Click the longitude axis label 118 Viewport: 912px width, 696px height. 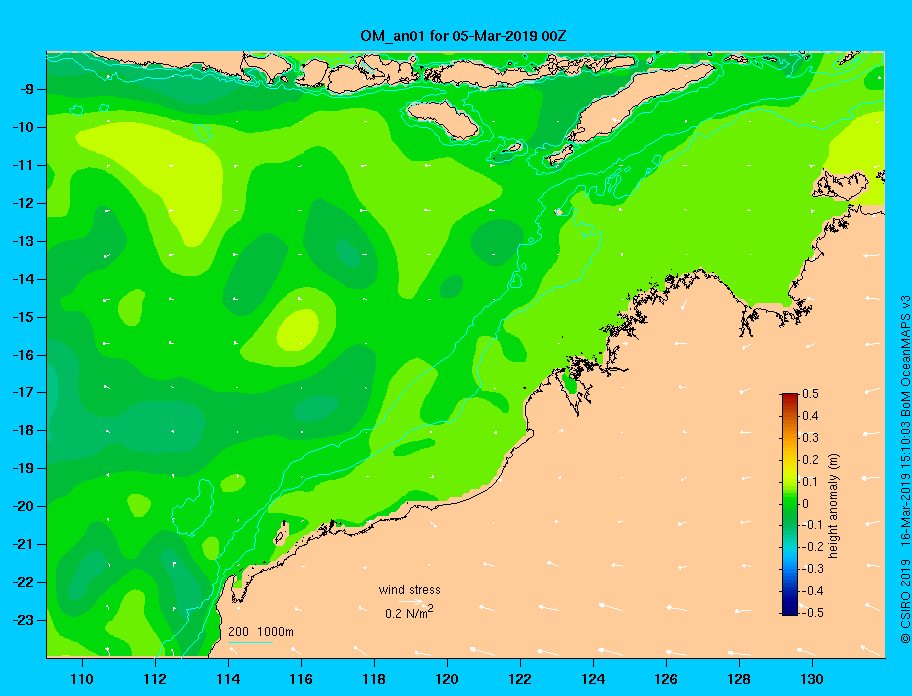[x=374, y=679]
